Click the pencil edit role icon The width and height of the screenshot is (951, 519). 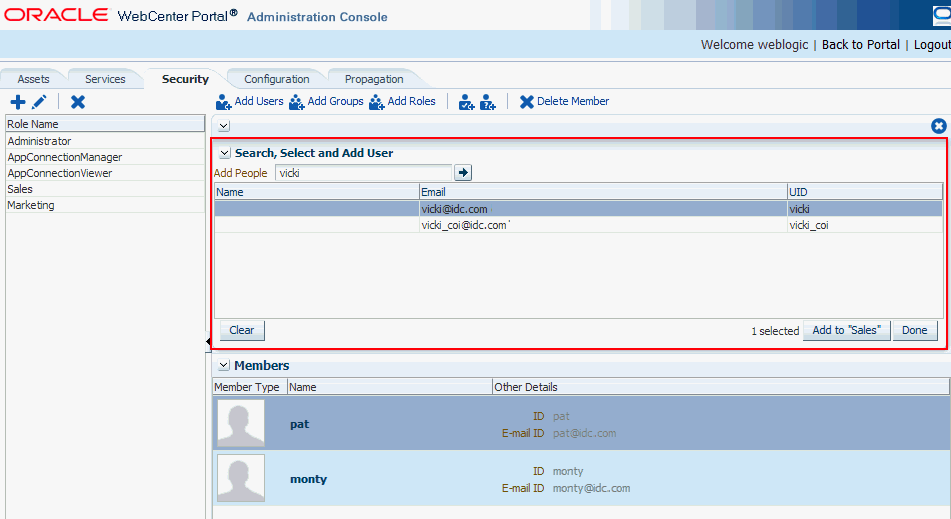coord(39,102)
